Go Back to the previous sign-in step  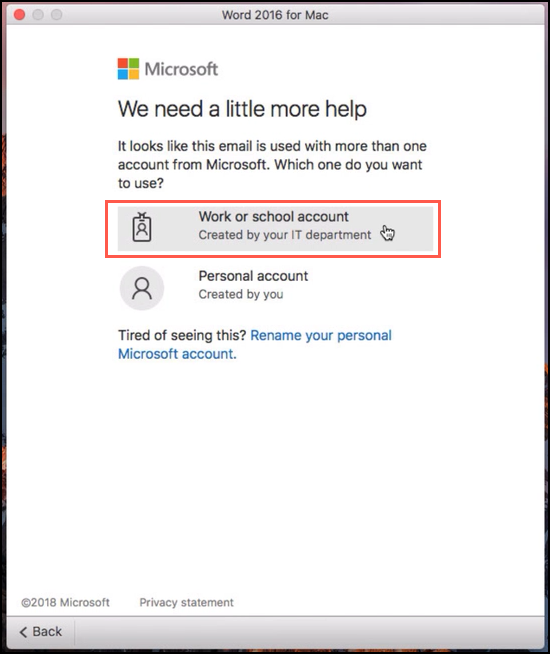40,632
